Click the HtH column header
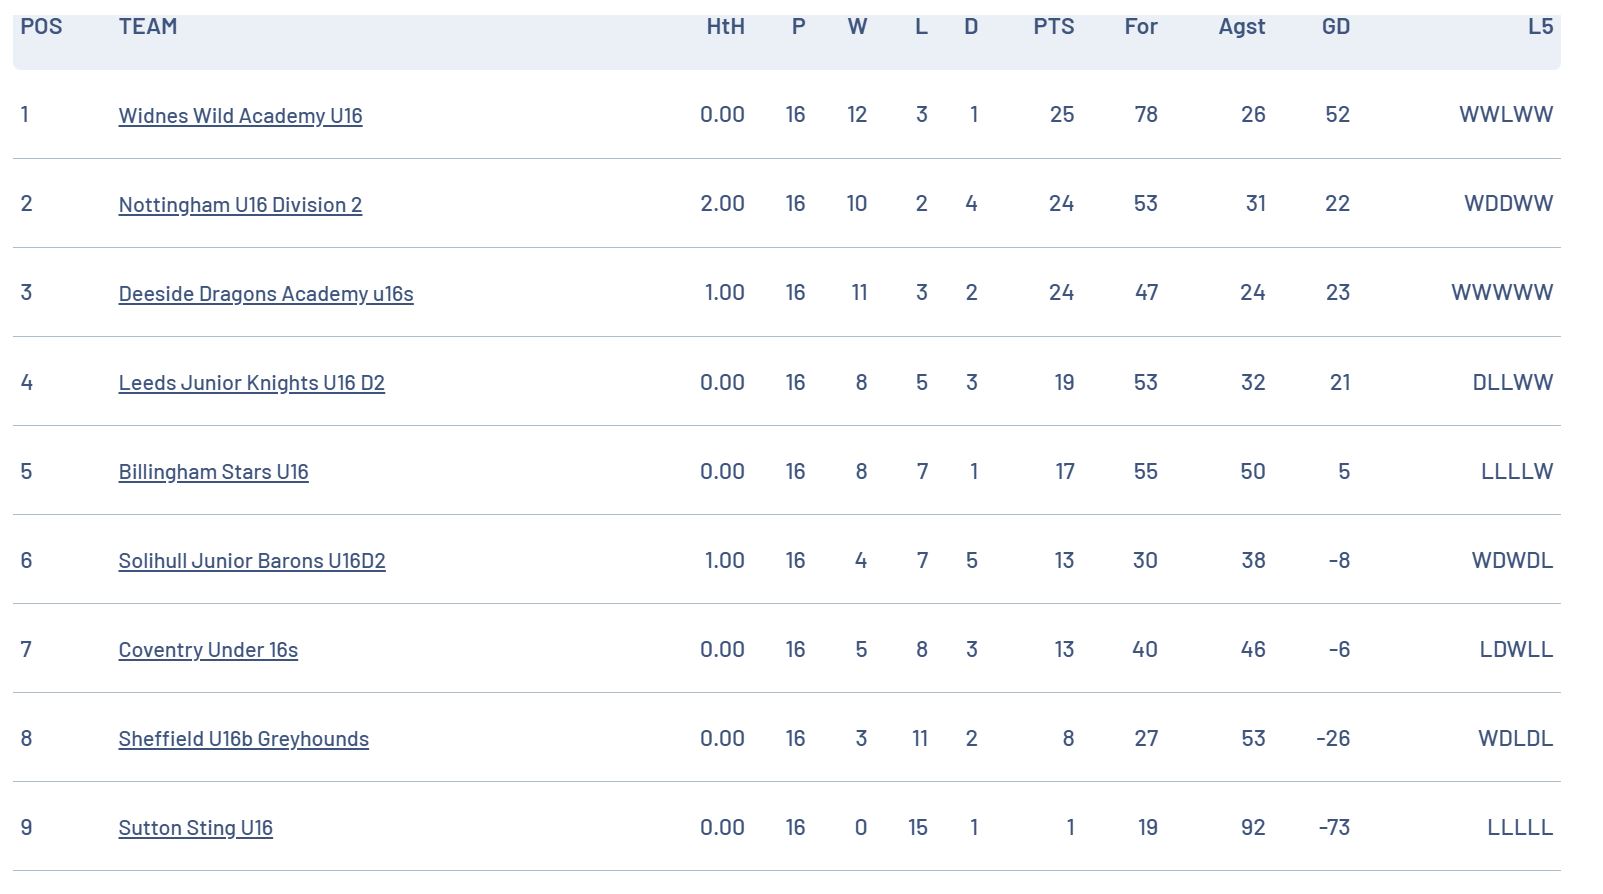 click(725, 27)
